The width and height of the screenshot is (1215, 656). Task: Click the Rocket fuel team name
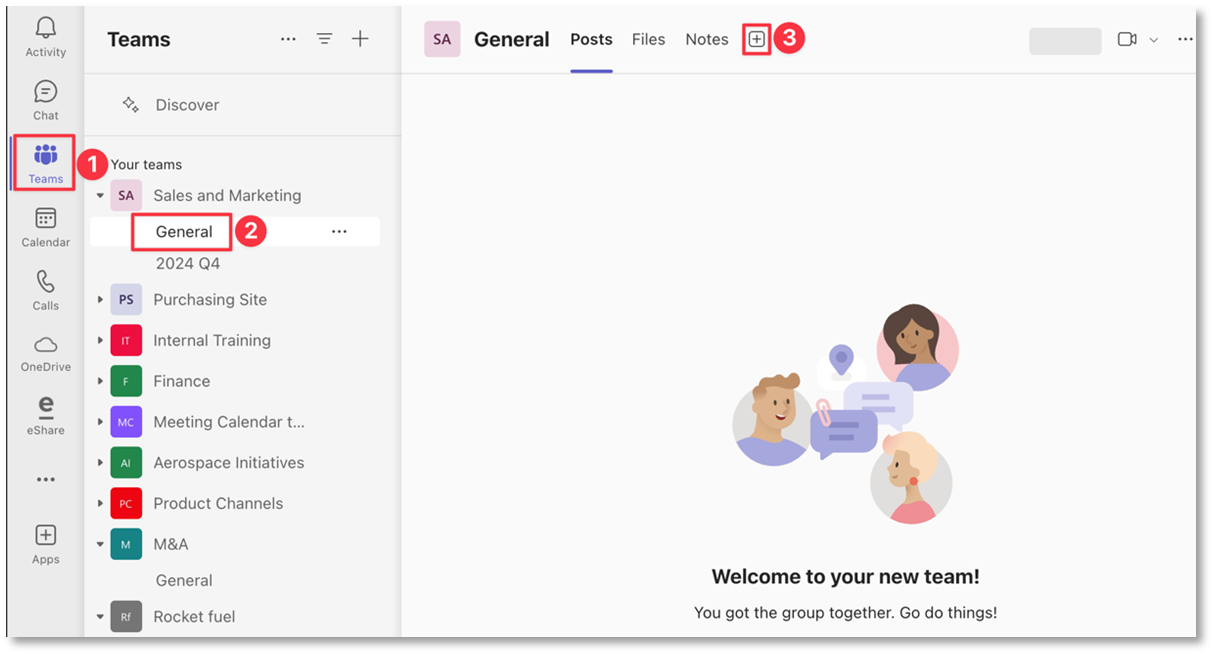[x=194, y=617]
